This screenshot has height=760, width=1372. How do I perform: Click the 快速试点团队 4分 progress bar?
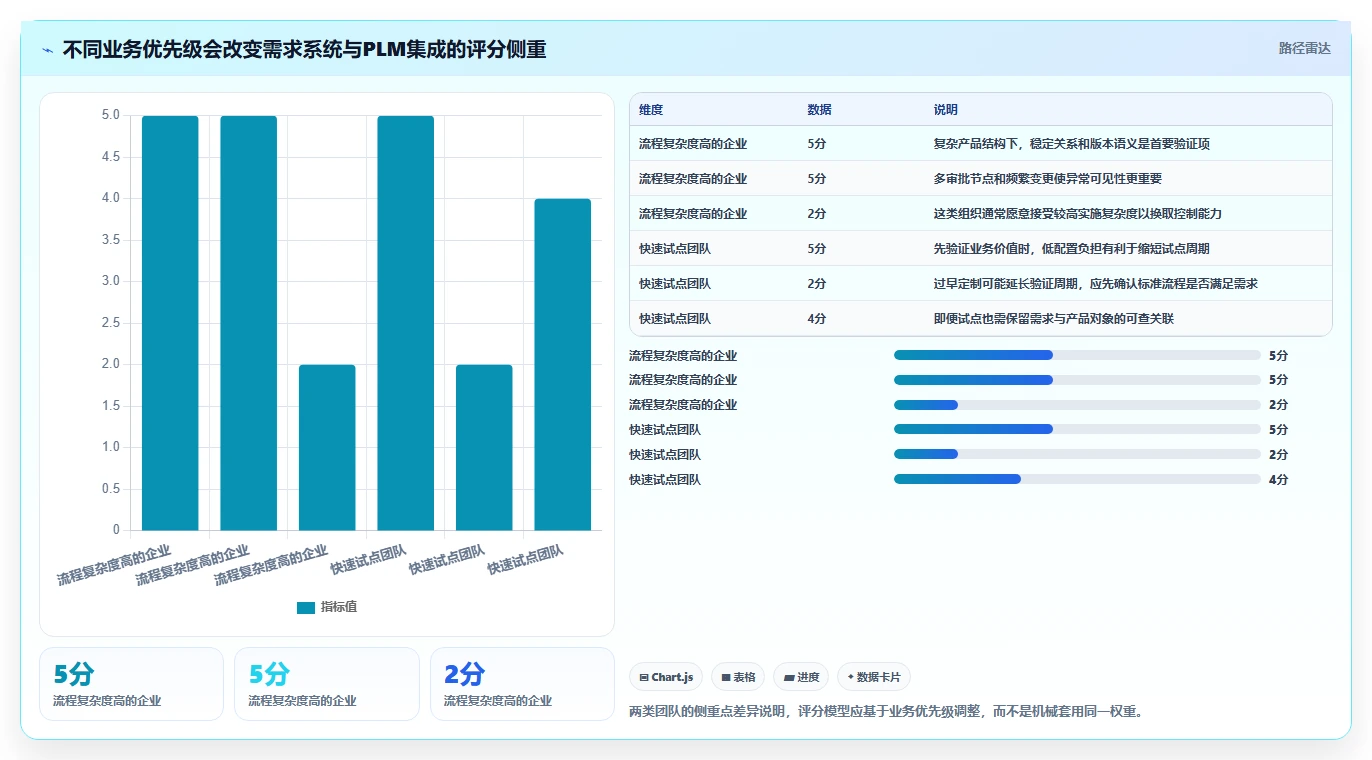click(x=1077, y=480)
